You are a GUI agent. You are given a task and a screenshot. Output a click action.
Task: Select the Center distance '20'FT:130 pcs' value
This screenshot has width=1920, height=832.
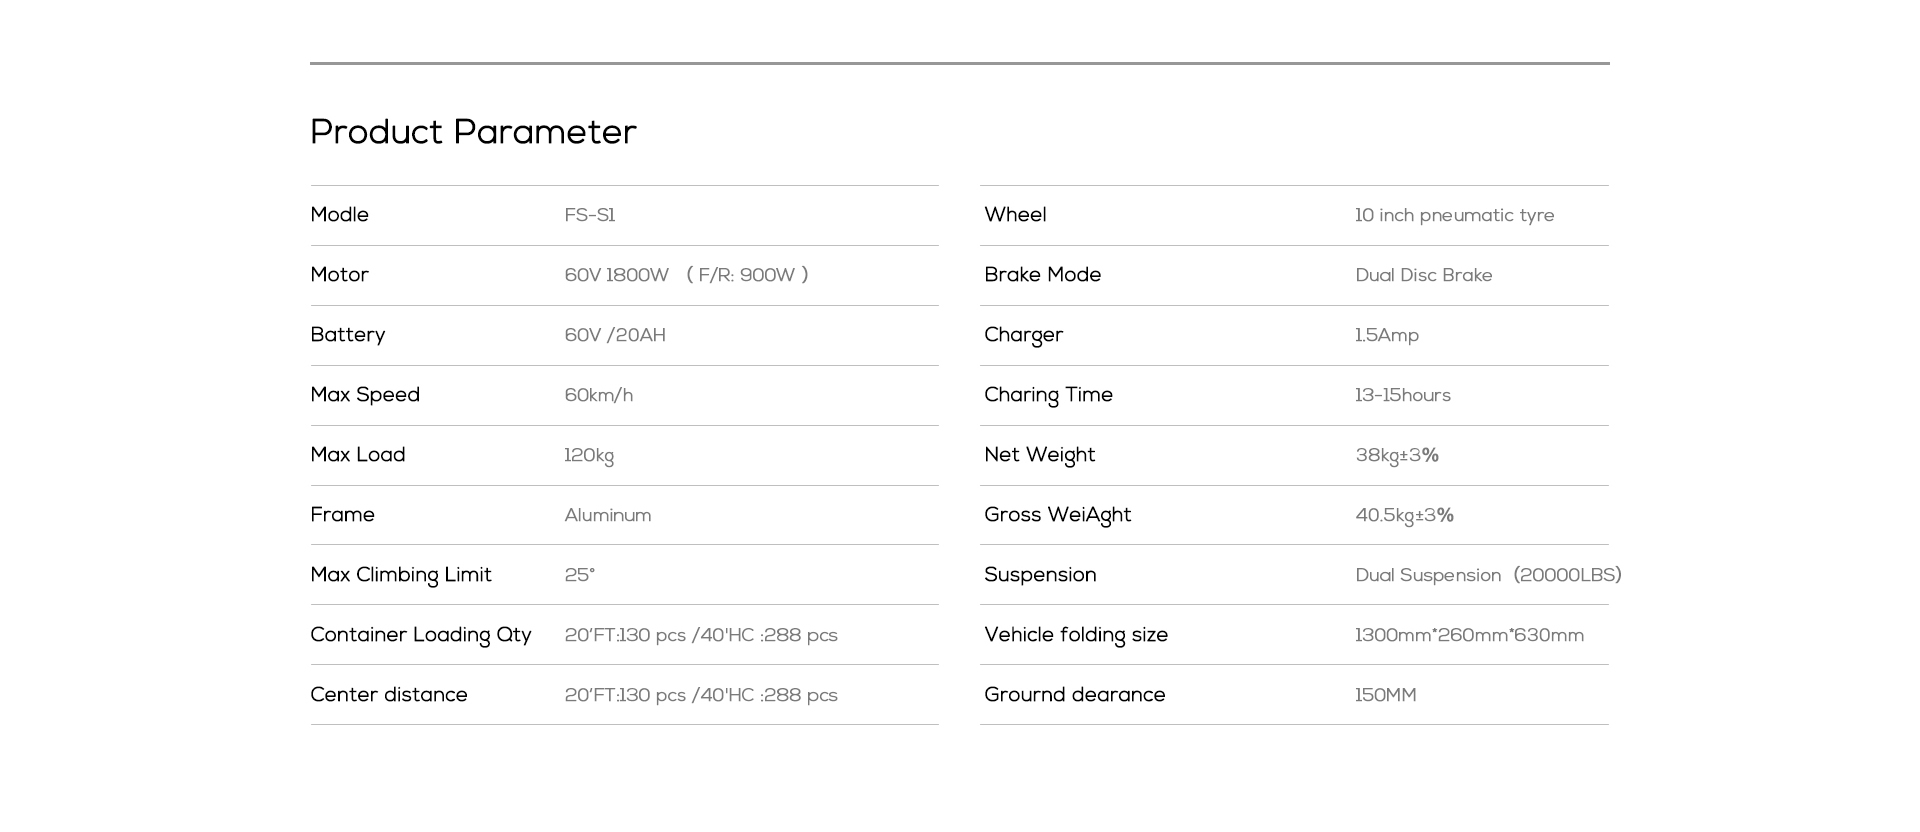701,695
